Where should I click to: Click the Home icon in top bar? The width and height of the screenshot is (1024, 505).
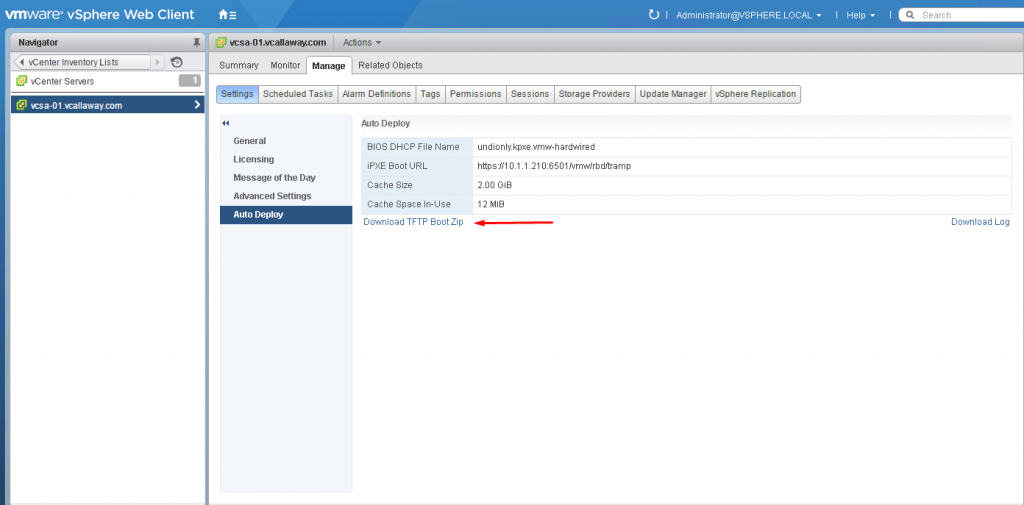coord(225,15)
